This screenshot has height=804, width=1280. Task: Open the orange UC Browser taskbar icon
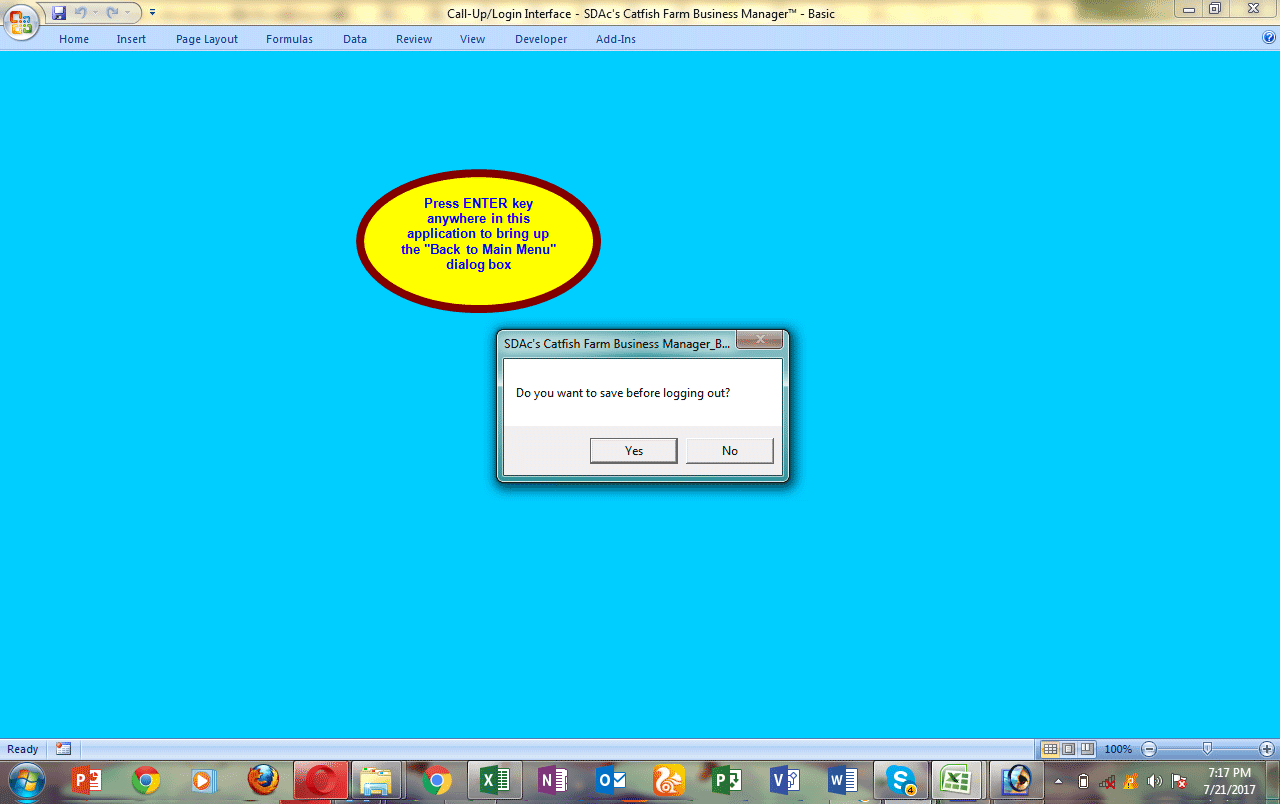tap(669, 781)
